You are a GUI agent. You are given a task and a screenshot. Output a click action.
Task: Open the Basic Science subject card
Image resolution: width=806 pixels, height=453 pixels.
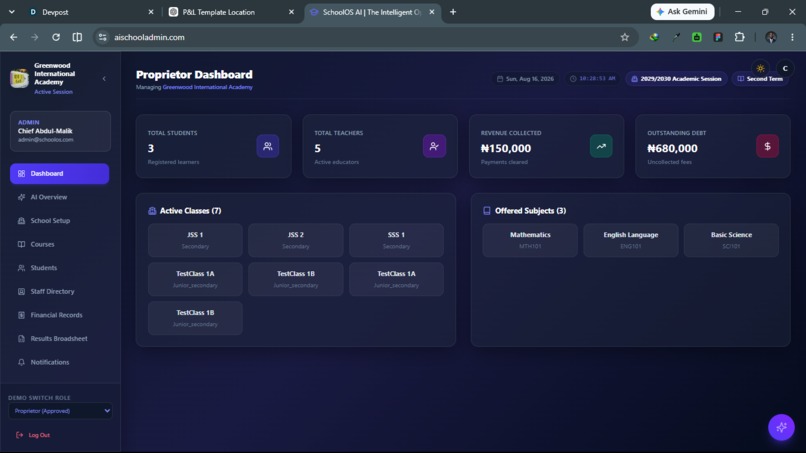click(x=731, y=240)
